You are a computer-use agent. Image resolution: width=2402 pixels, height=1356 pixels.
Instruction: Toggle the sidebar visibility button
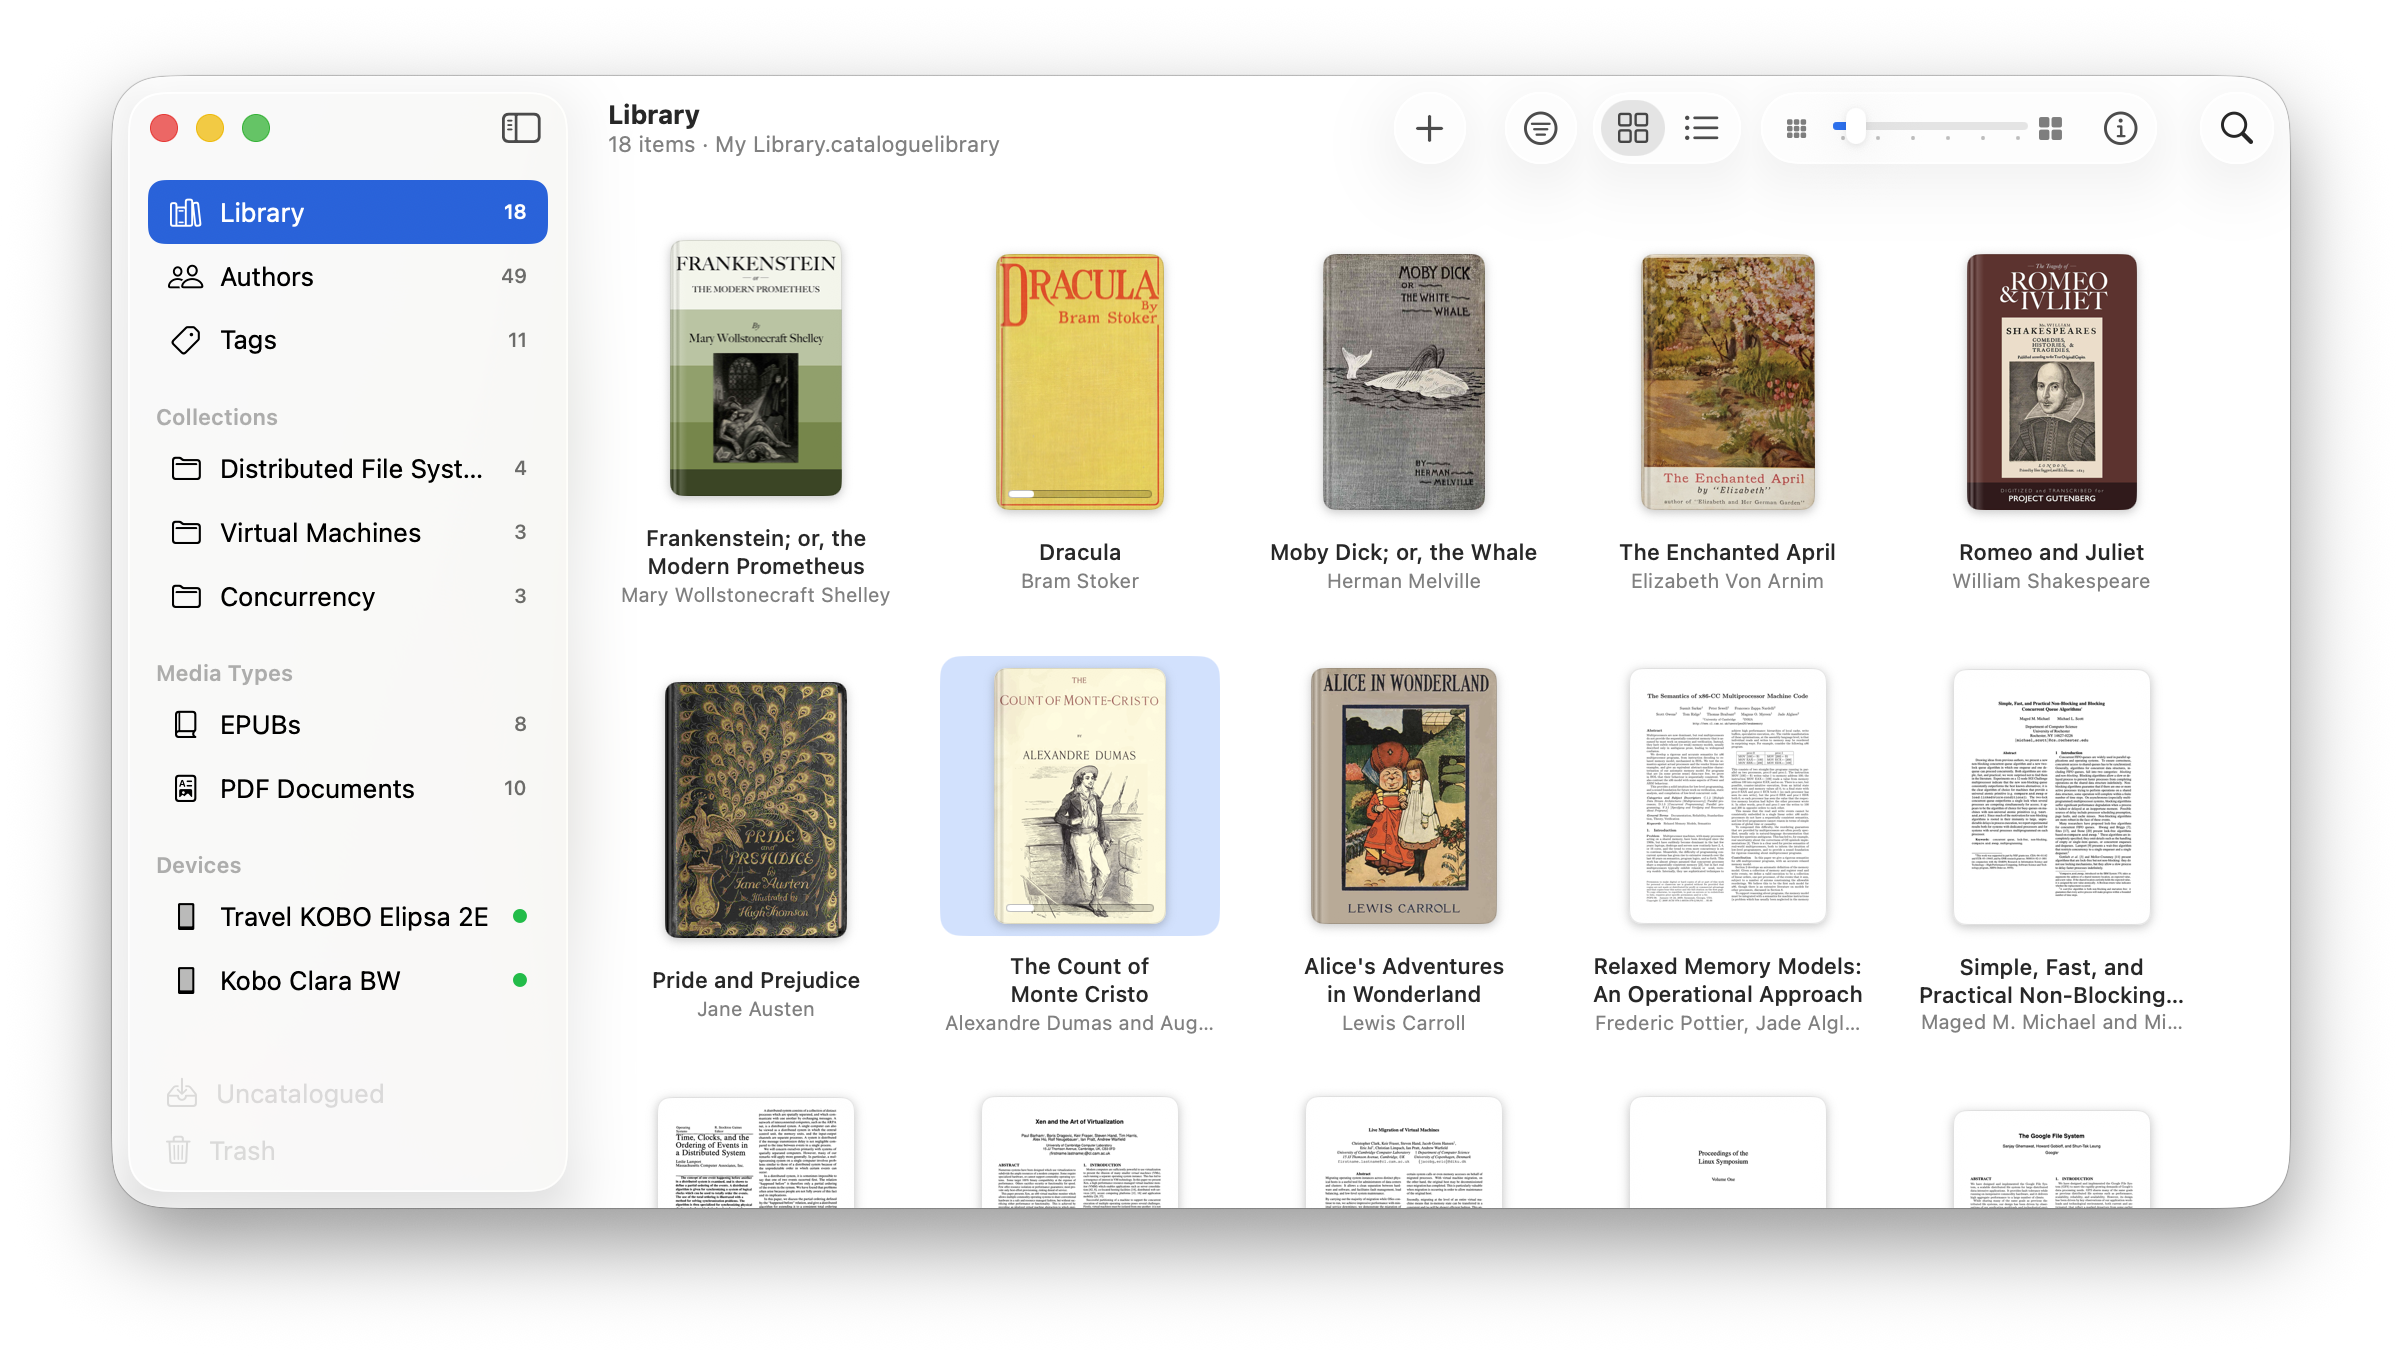click(521, 128)
